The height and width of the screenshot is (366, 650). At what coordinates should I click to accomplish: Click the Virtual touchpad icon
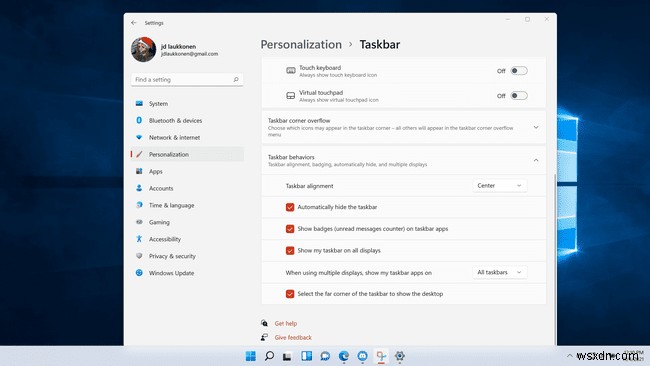pos(291,96)
